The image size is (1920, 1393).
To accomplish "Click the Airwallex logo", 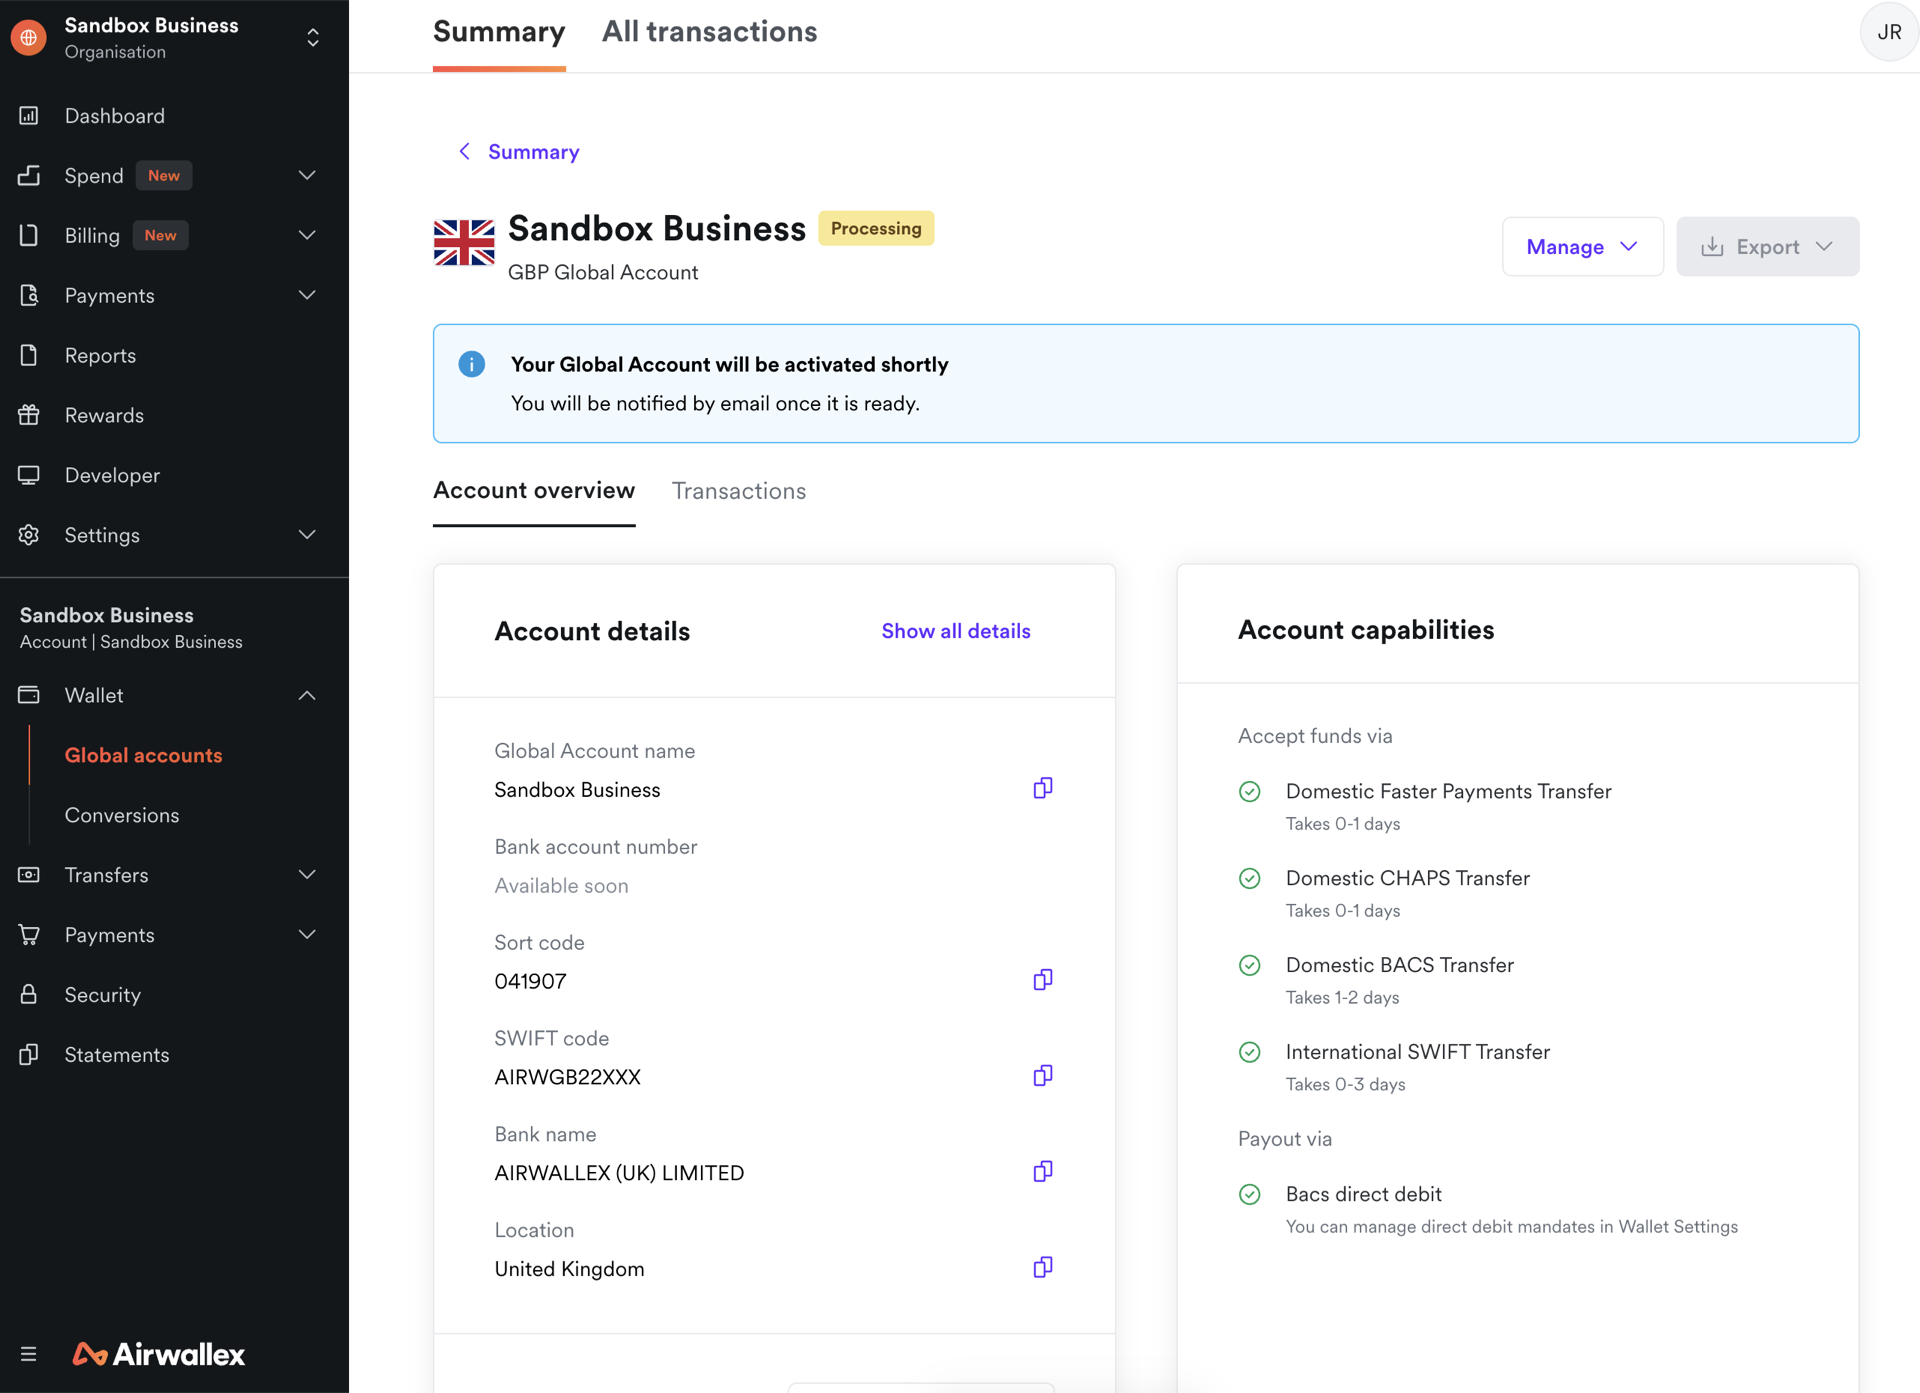I will (158, 1354).
